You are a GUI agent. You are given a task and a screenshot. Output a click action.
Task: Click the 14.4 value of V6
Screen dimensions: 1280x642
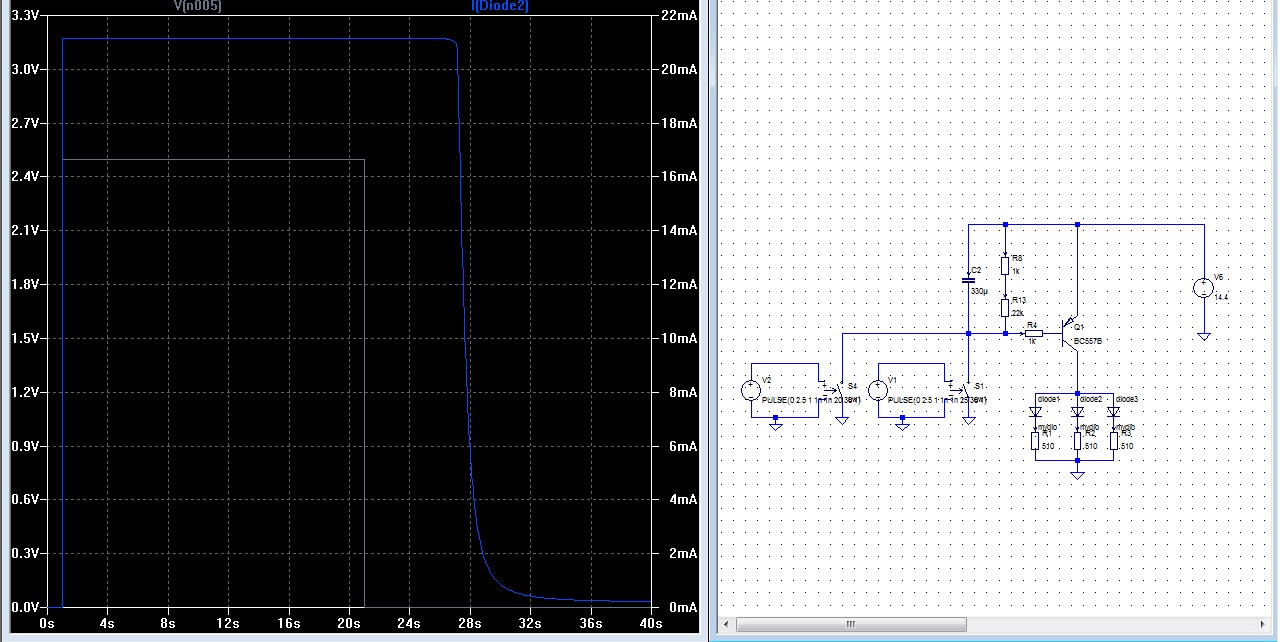click(1221, 297)
